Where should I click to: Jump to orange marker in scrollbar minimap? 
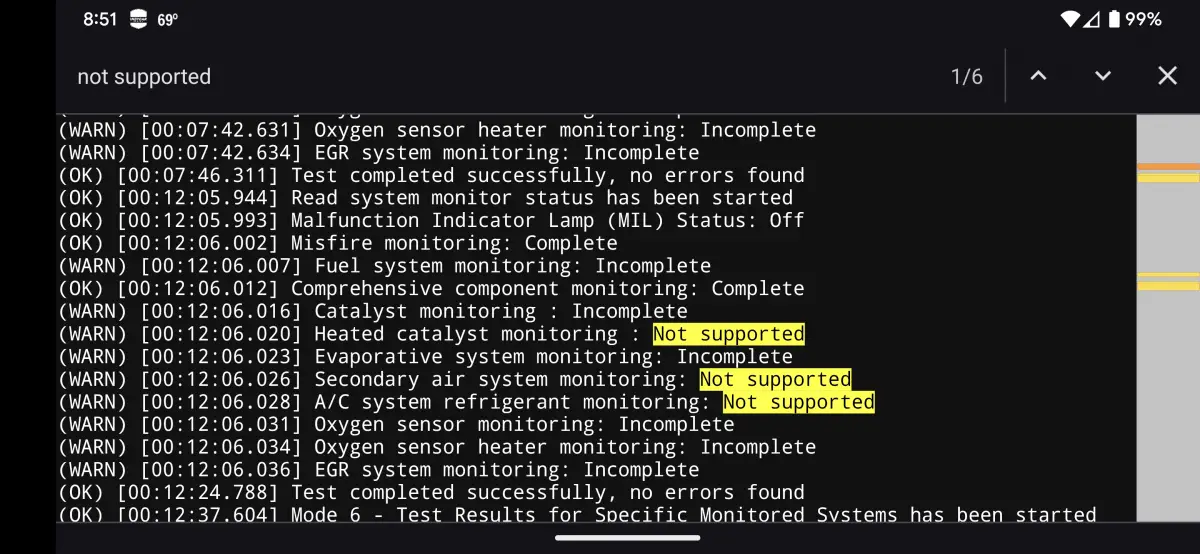click(x=1168, y=166)
